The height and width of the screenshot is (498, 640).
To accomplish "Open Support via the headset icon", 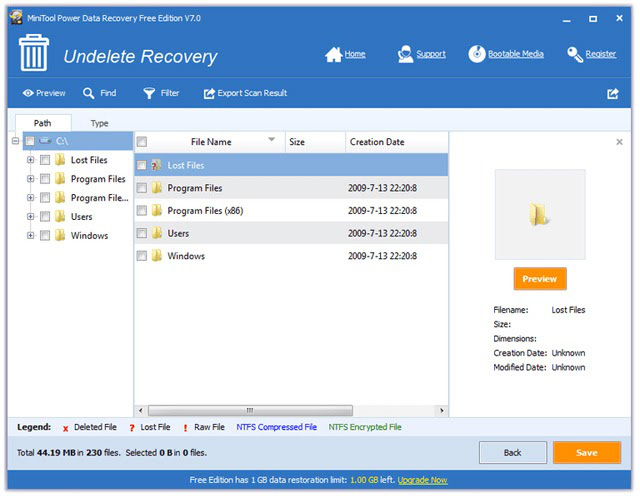I will [405, 54].
